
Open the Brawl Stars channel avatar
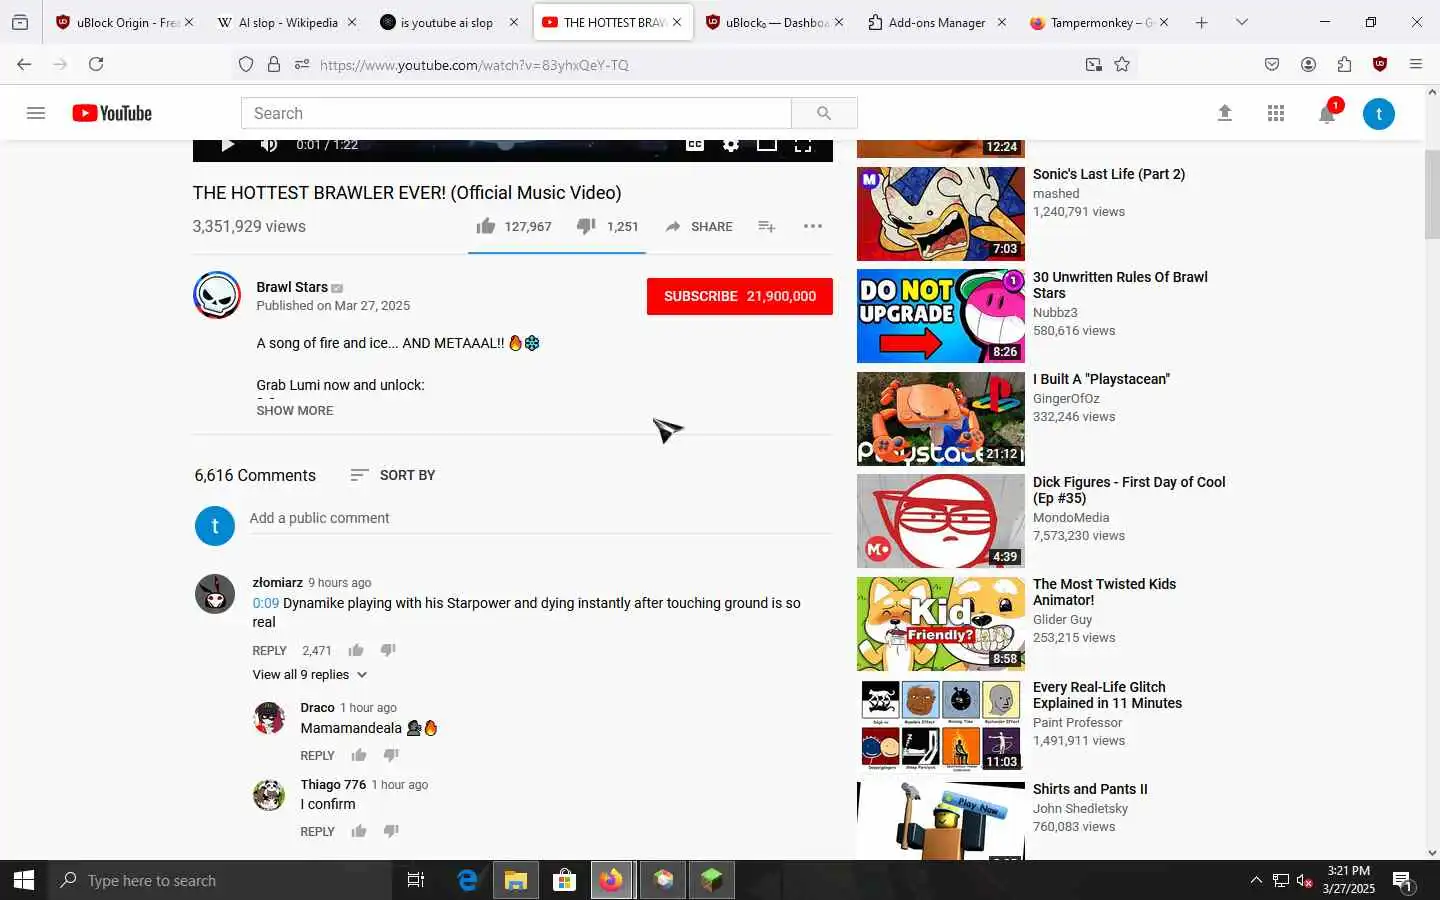217,295
